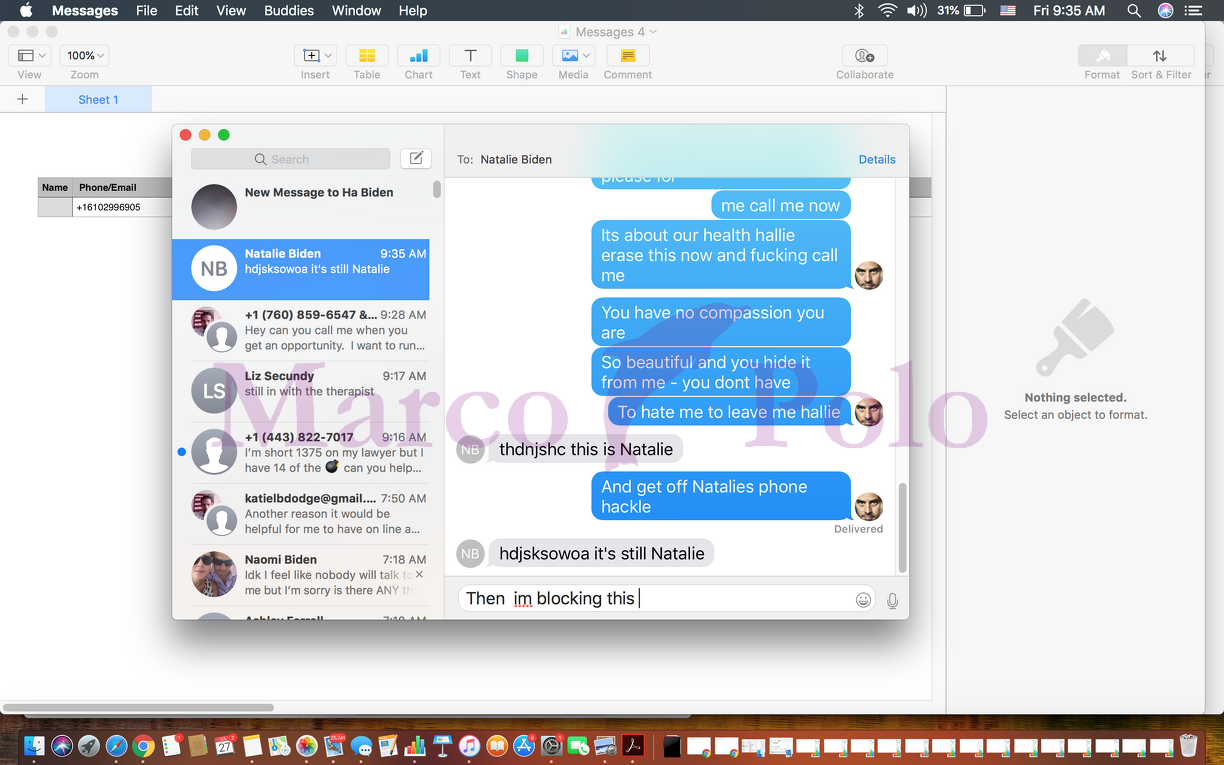The width and height of the screenshot is (1224, 765).
Task: Open System Preferences from the Dock
Action: click(551, 745)
